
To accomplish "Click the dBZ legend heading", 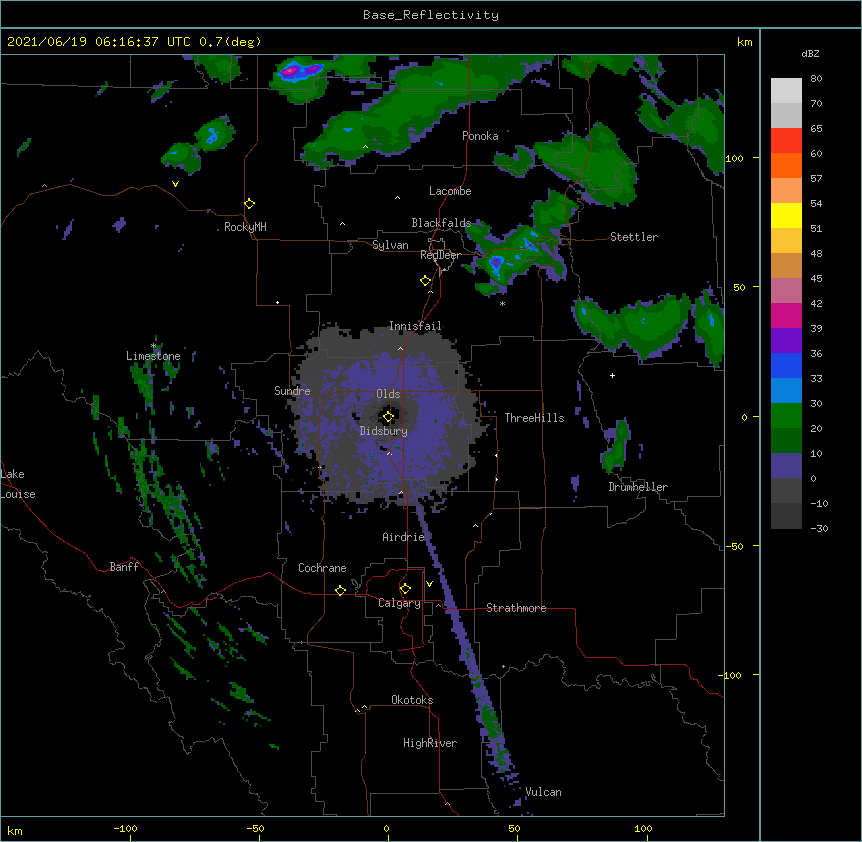I will [810, 53].
